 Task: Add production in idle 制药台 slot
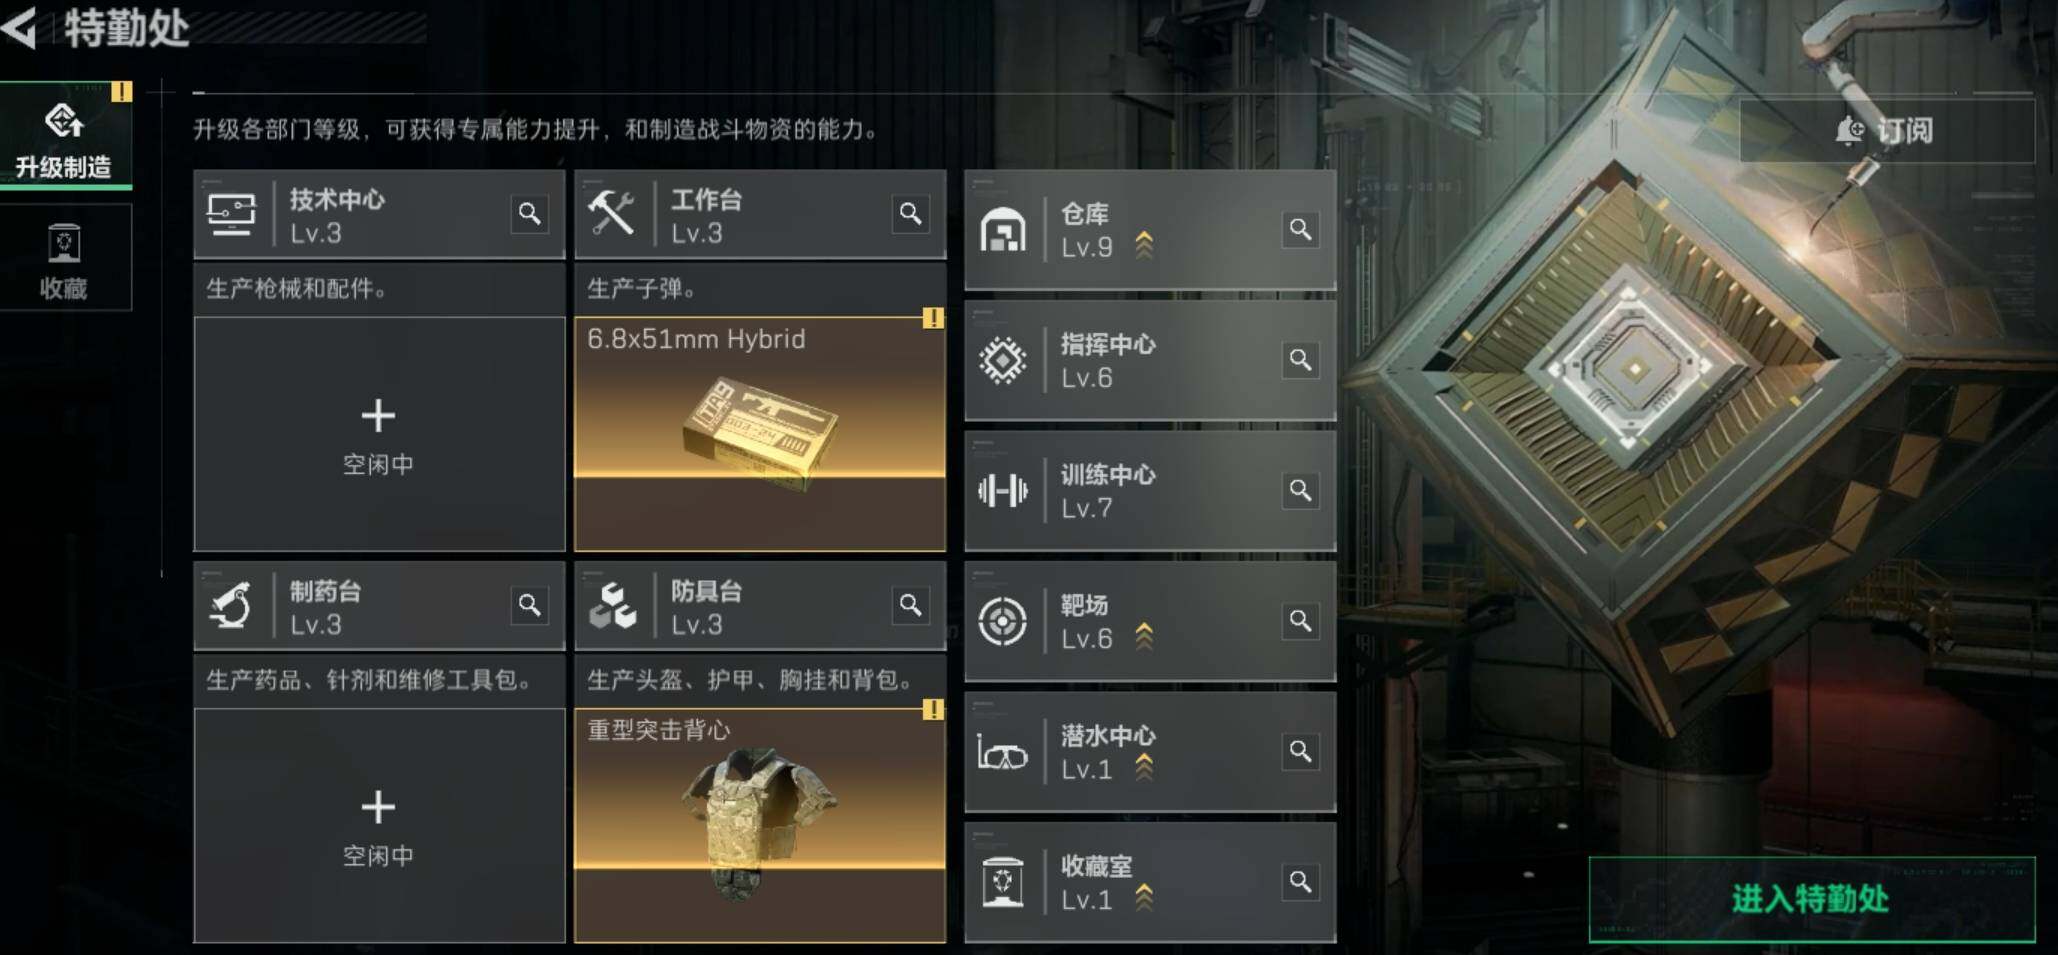[x=379, y=826]
